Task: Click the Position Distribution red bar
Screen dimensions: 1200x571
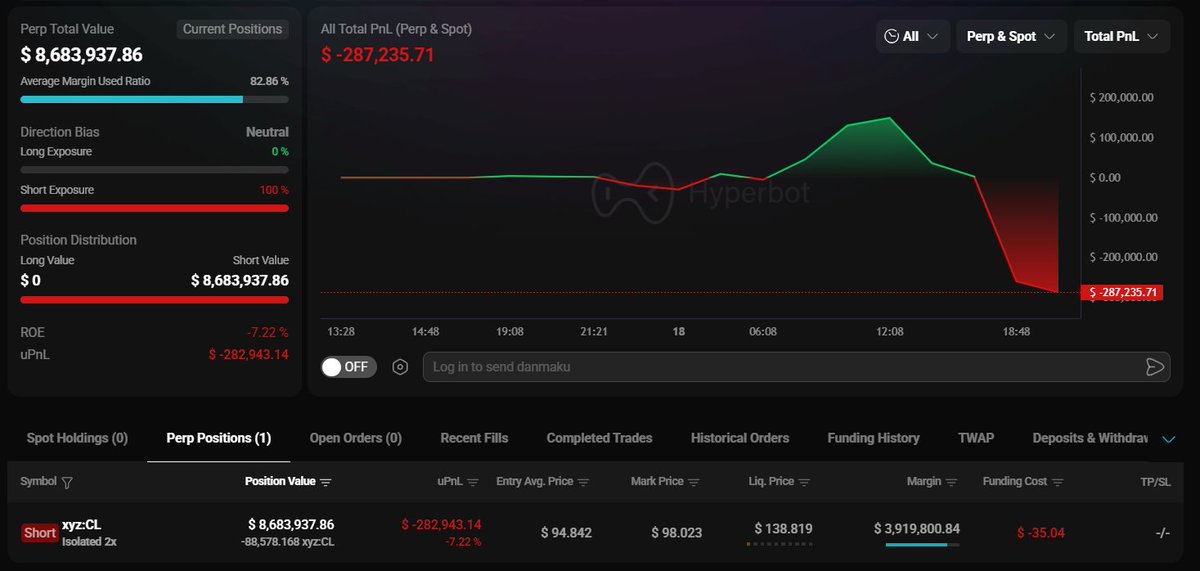Action: click(x=154, y=299)
